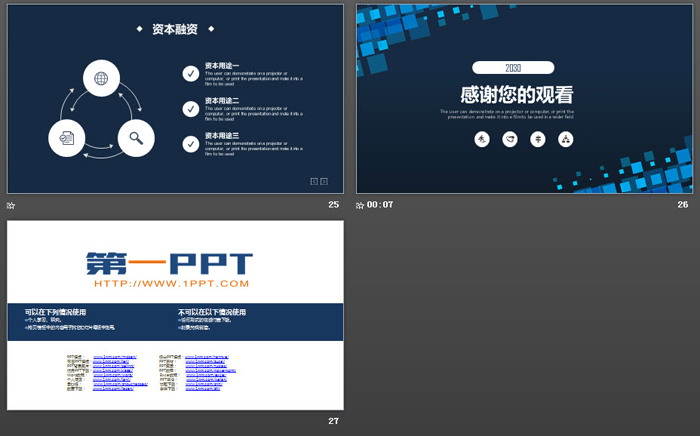Click the previous arrow button on slide 25
Image resolution: width=700 pixels, height=436 pixels.
(314, 181)
